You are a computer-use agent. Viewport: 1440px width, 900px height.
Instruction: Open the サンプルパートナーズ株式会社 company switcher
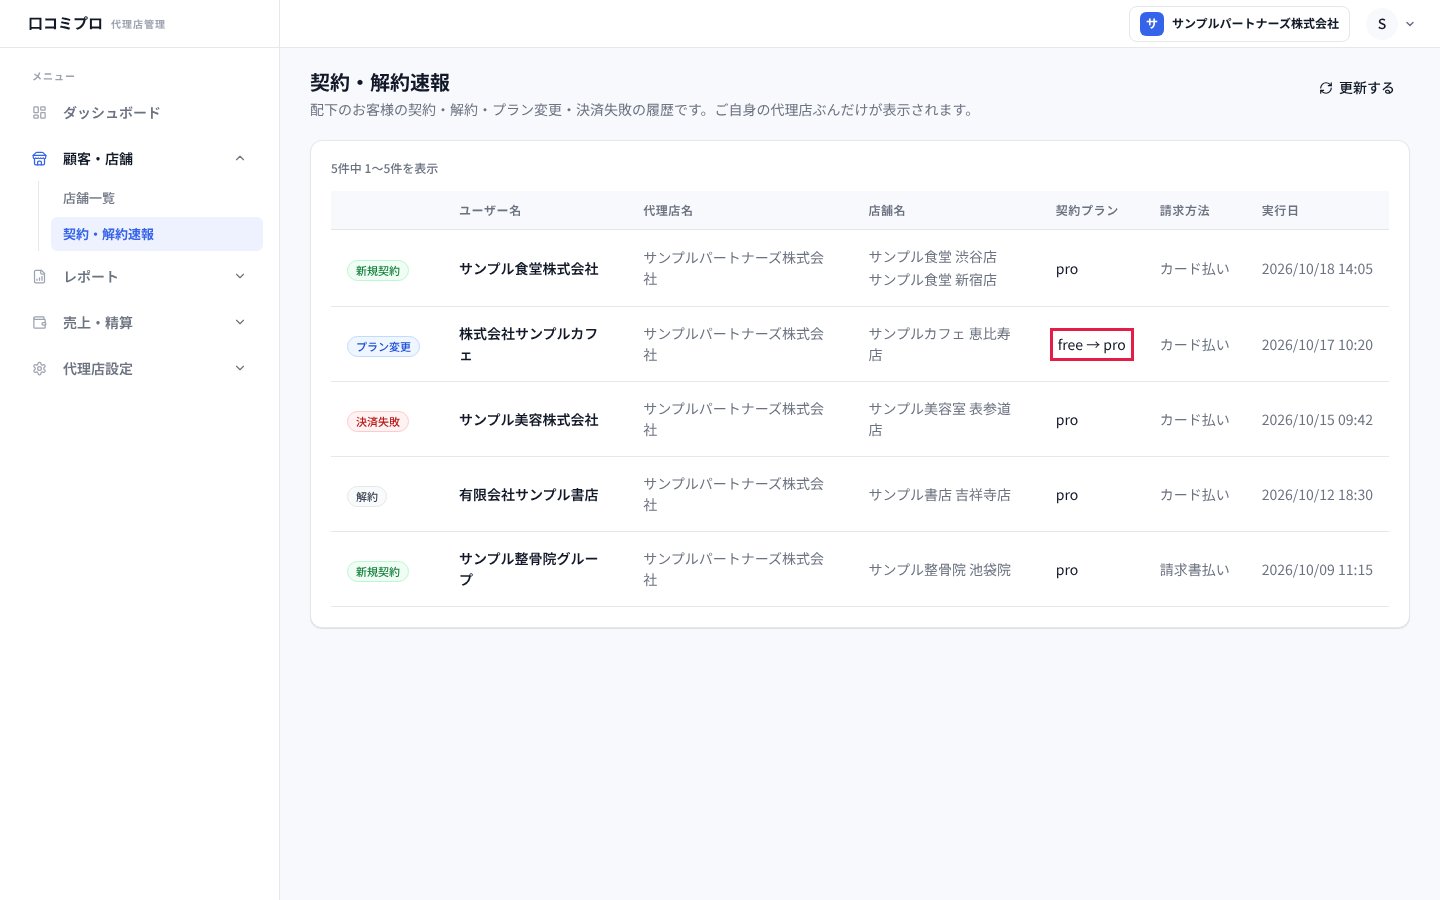pyautogui.click(x=1239, y=24)
